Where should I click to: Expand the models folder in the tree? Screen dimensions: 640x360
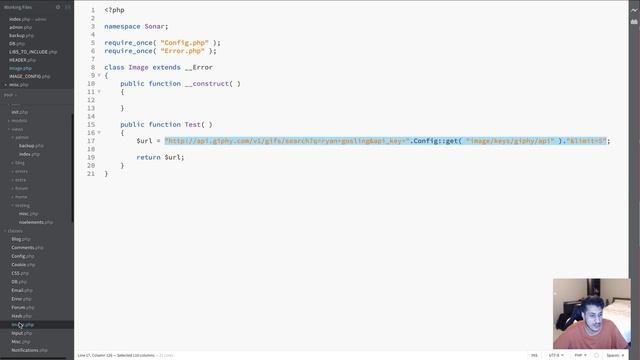click(18, 121)
